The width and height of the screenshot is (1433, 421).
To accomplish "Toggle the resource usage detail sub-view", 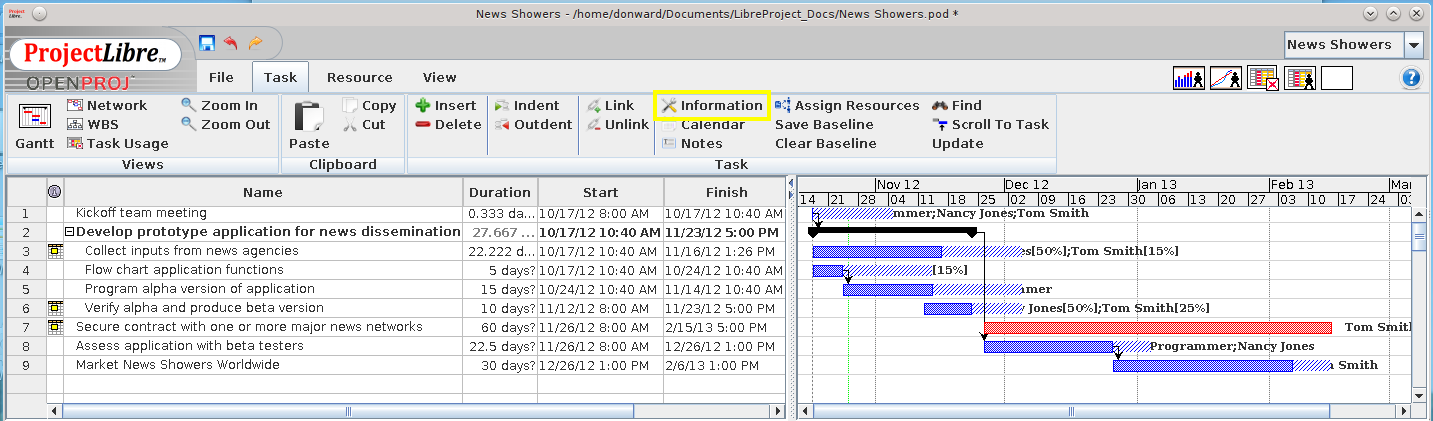I will (x=1299, y=78).
